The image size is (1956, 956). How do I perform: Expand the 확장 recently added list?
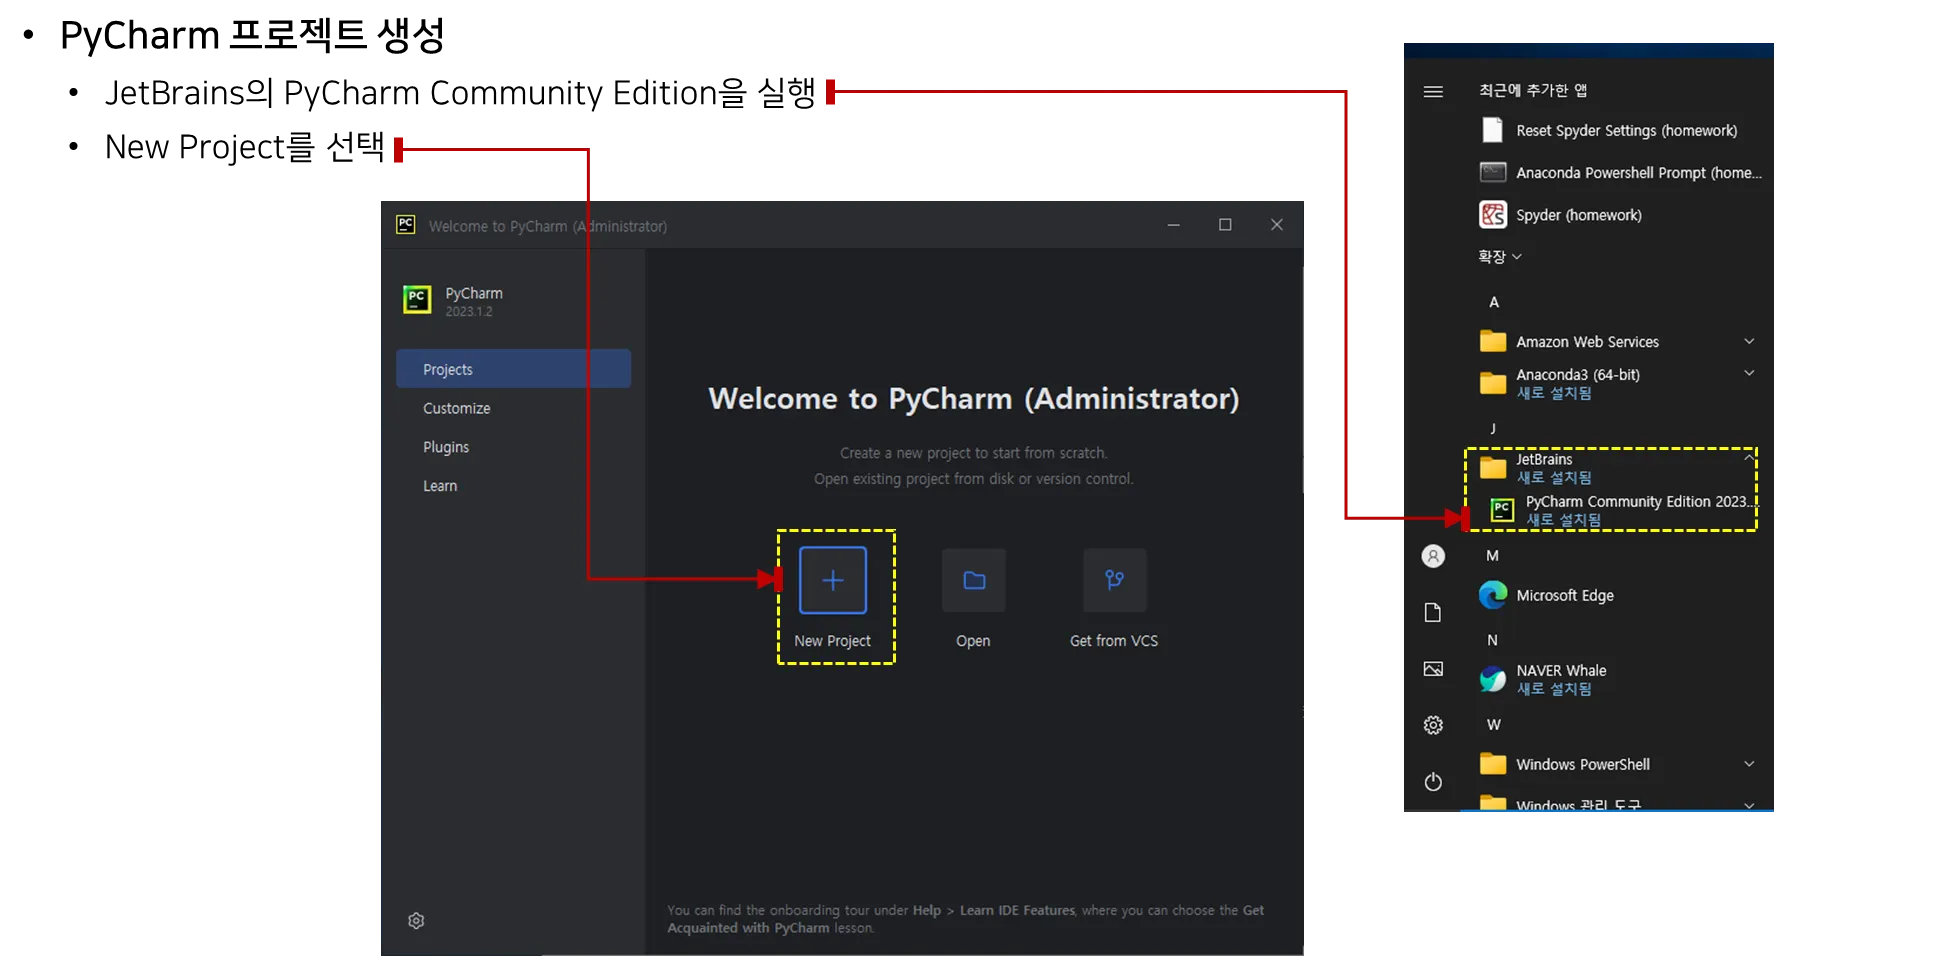click(x=1500, y=256)
